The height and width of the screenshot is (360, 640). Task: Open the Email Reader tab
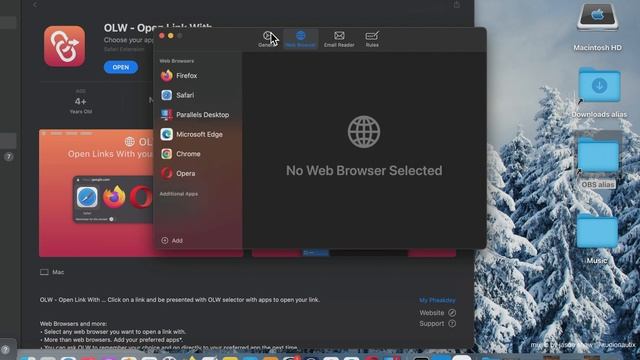click(339, 39)
